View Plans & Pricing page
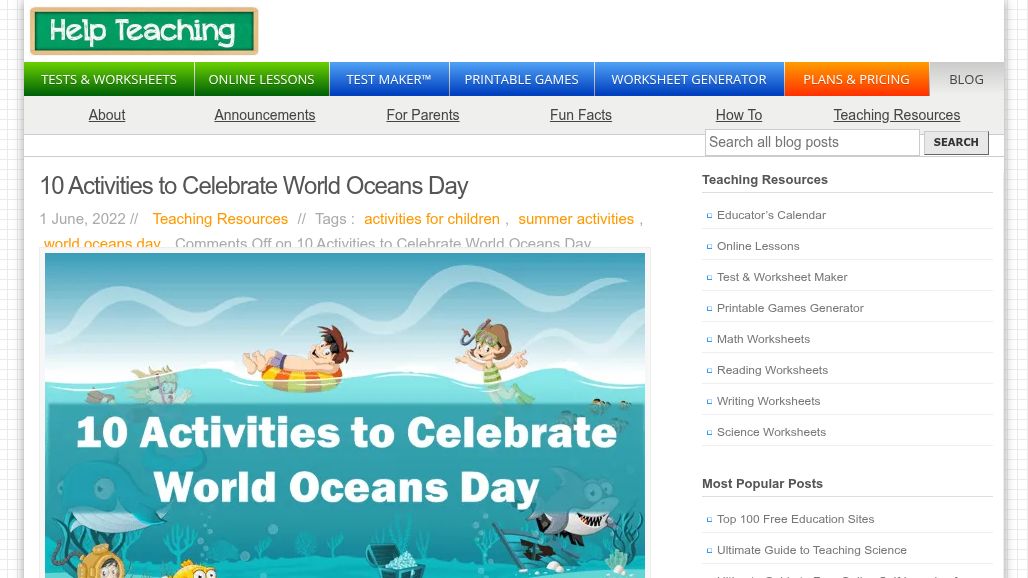Screen dimensions: 1028x578 tap(856, 79)
